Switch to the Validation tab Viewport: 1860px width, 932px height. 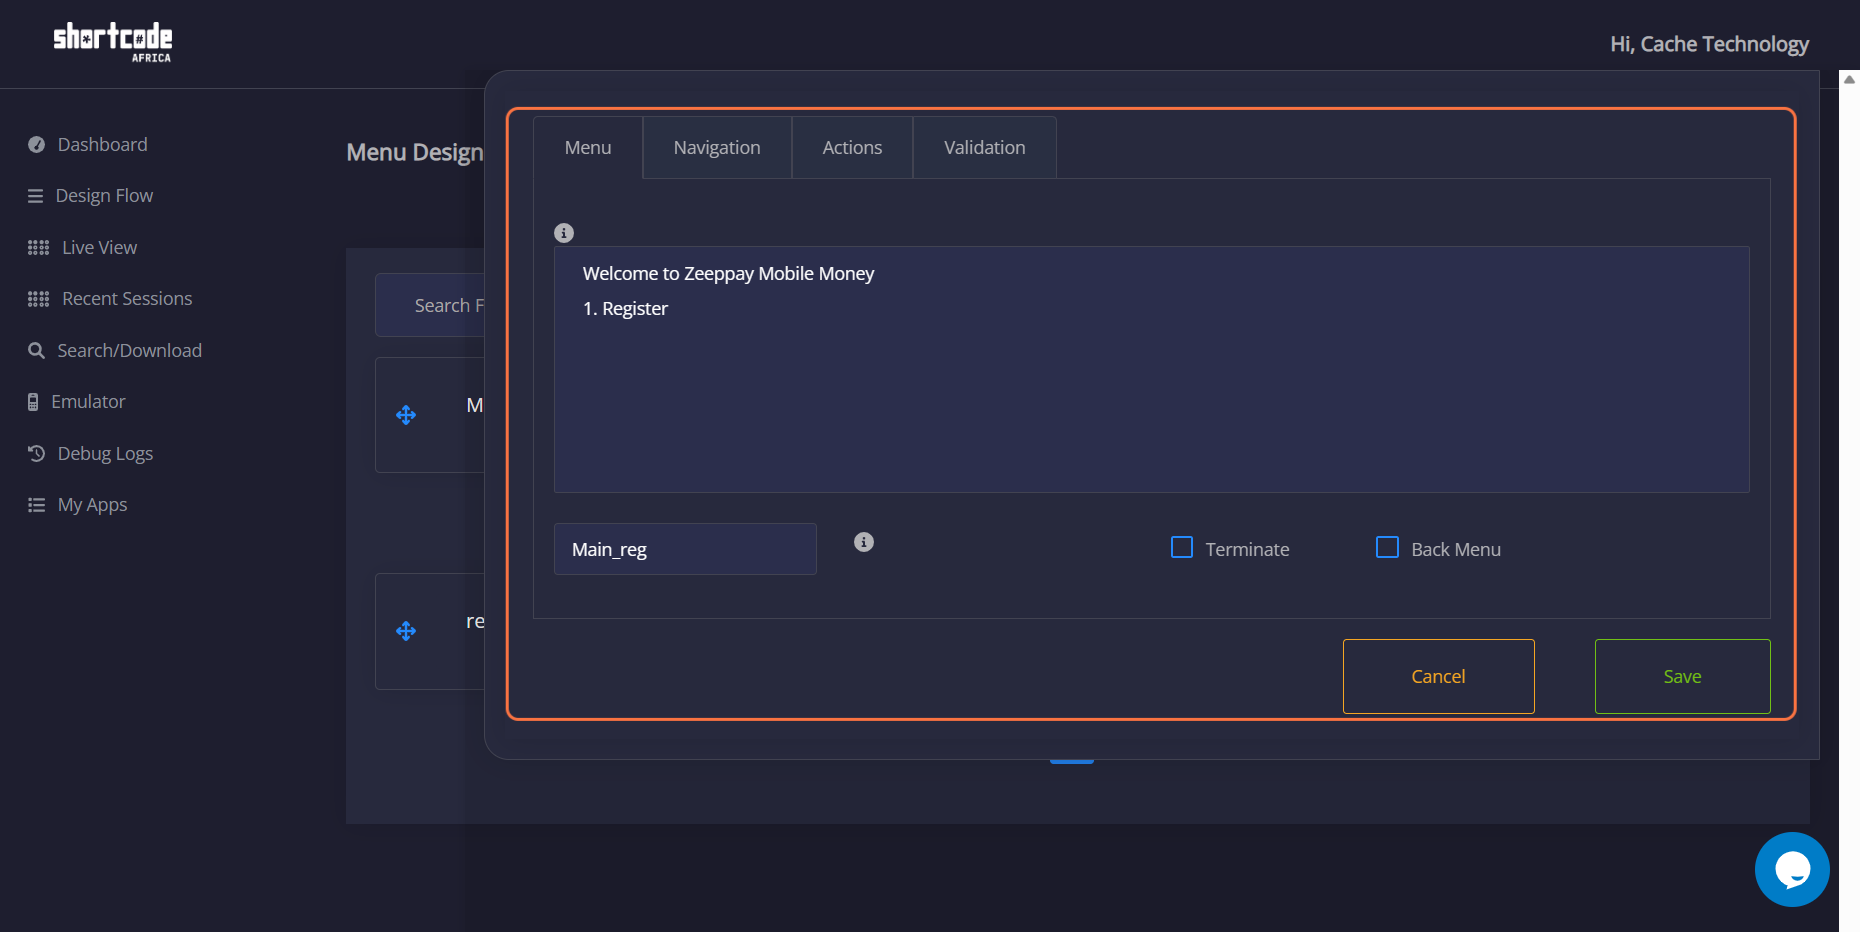(985, 148)
